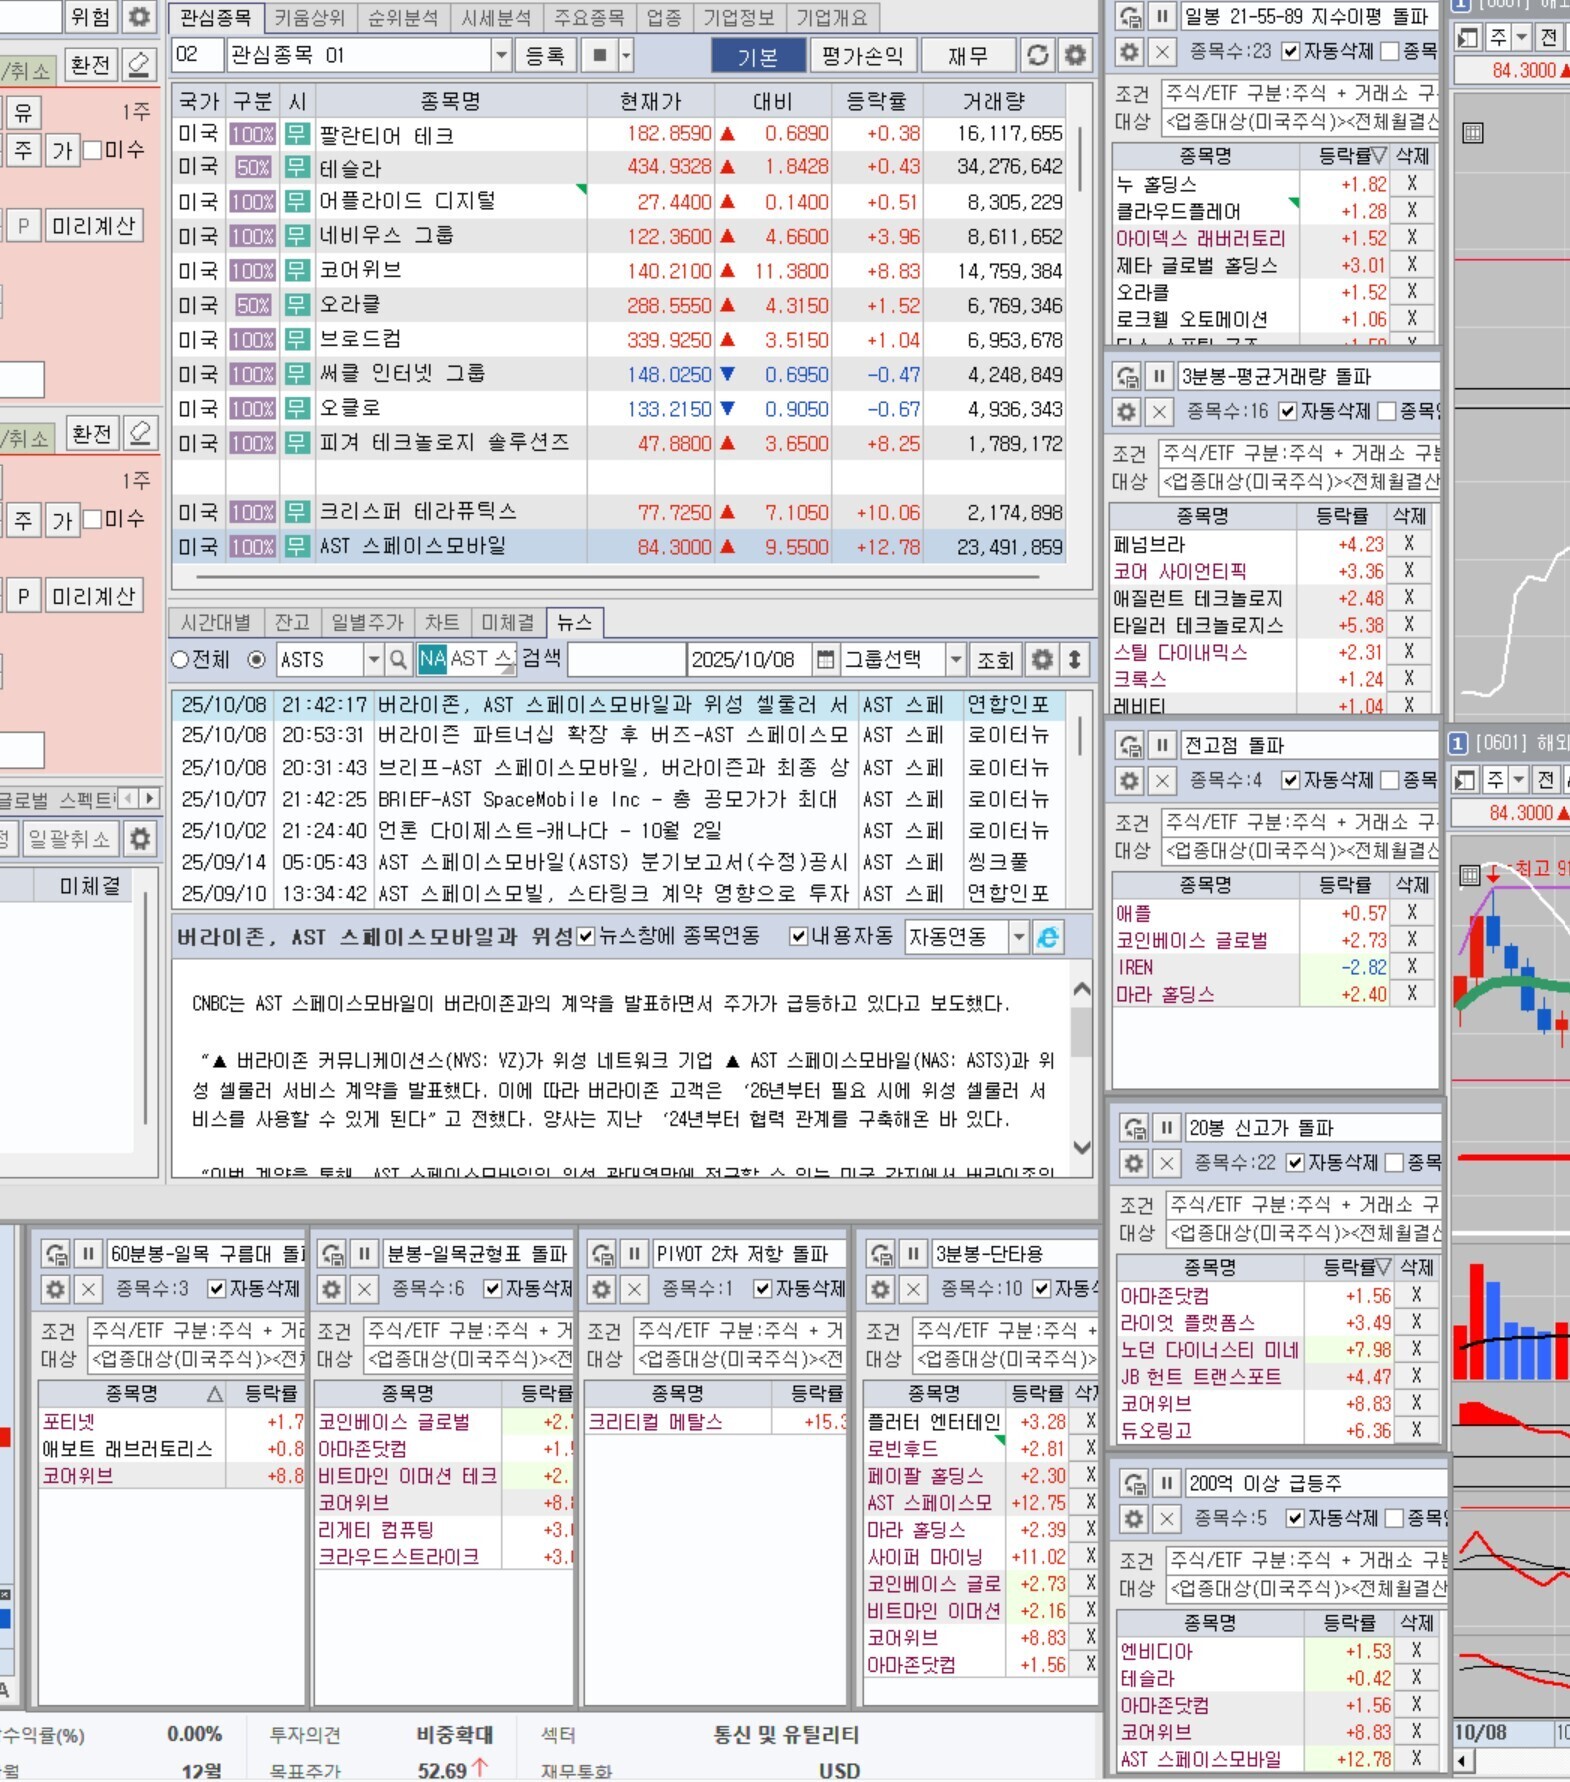Click the 조회 button in news search
This screenshot has width=1570, height=1782.
click(995, 660)
